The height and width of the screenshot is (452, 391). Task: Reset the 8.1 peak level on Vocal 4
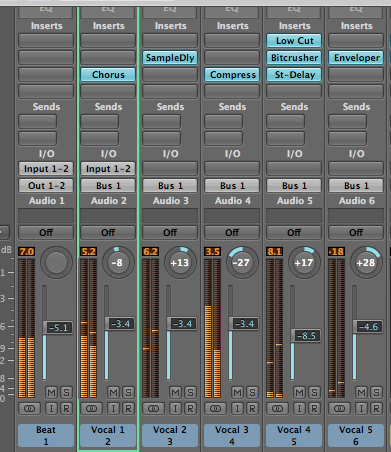point(274,252)
